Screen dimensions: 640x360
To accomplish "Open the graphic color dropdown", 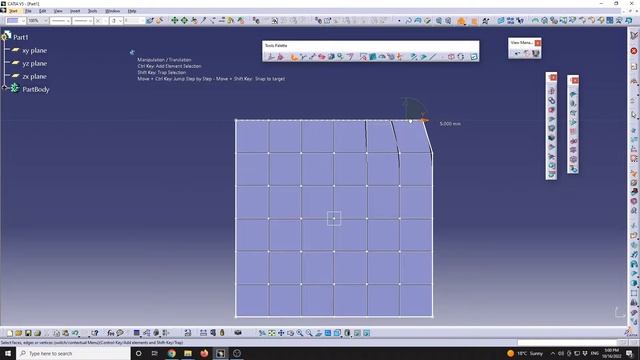I will coord(16,20).
